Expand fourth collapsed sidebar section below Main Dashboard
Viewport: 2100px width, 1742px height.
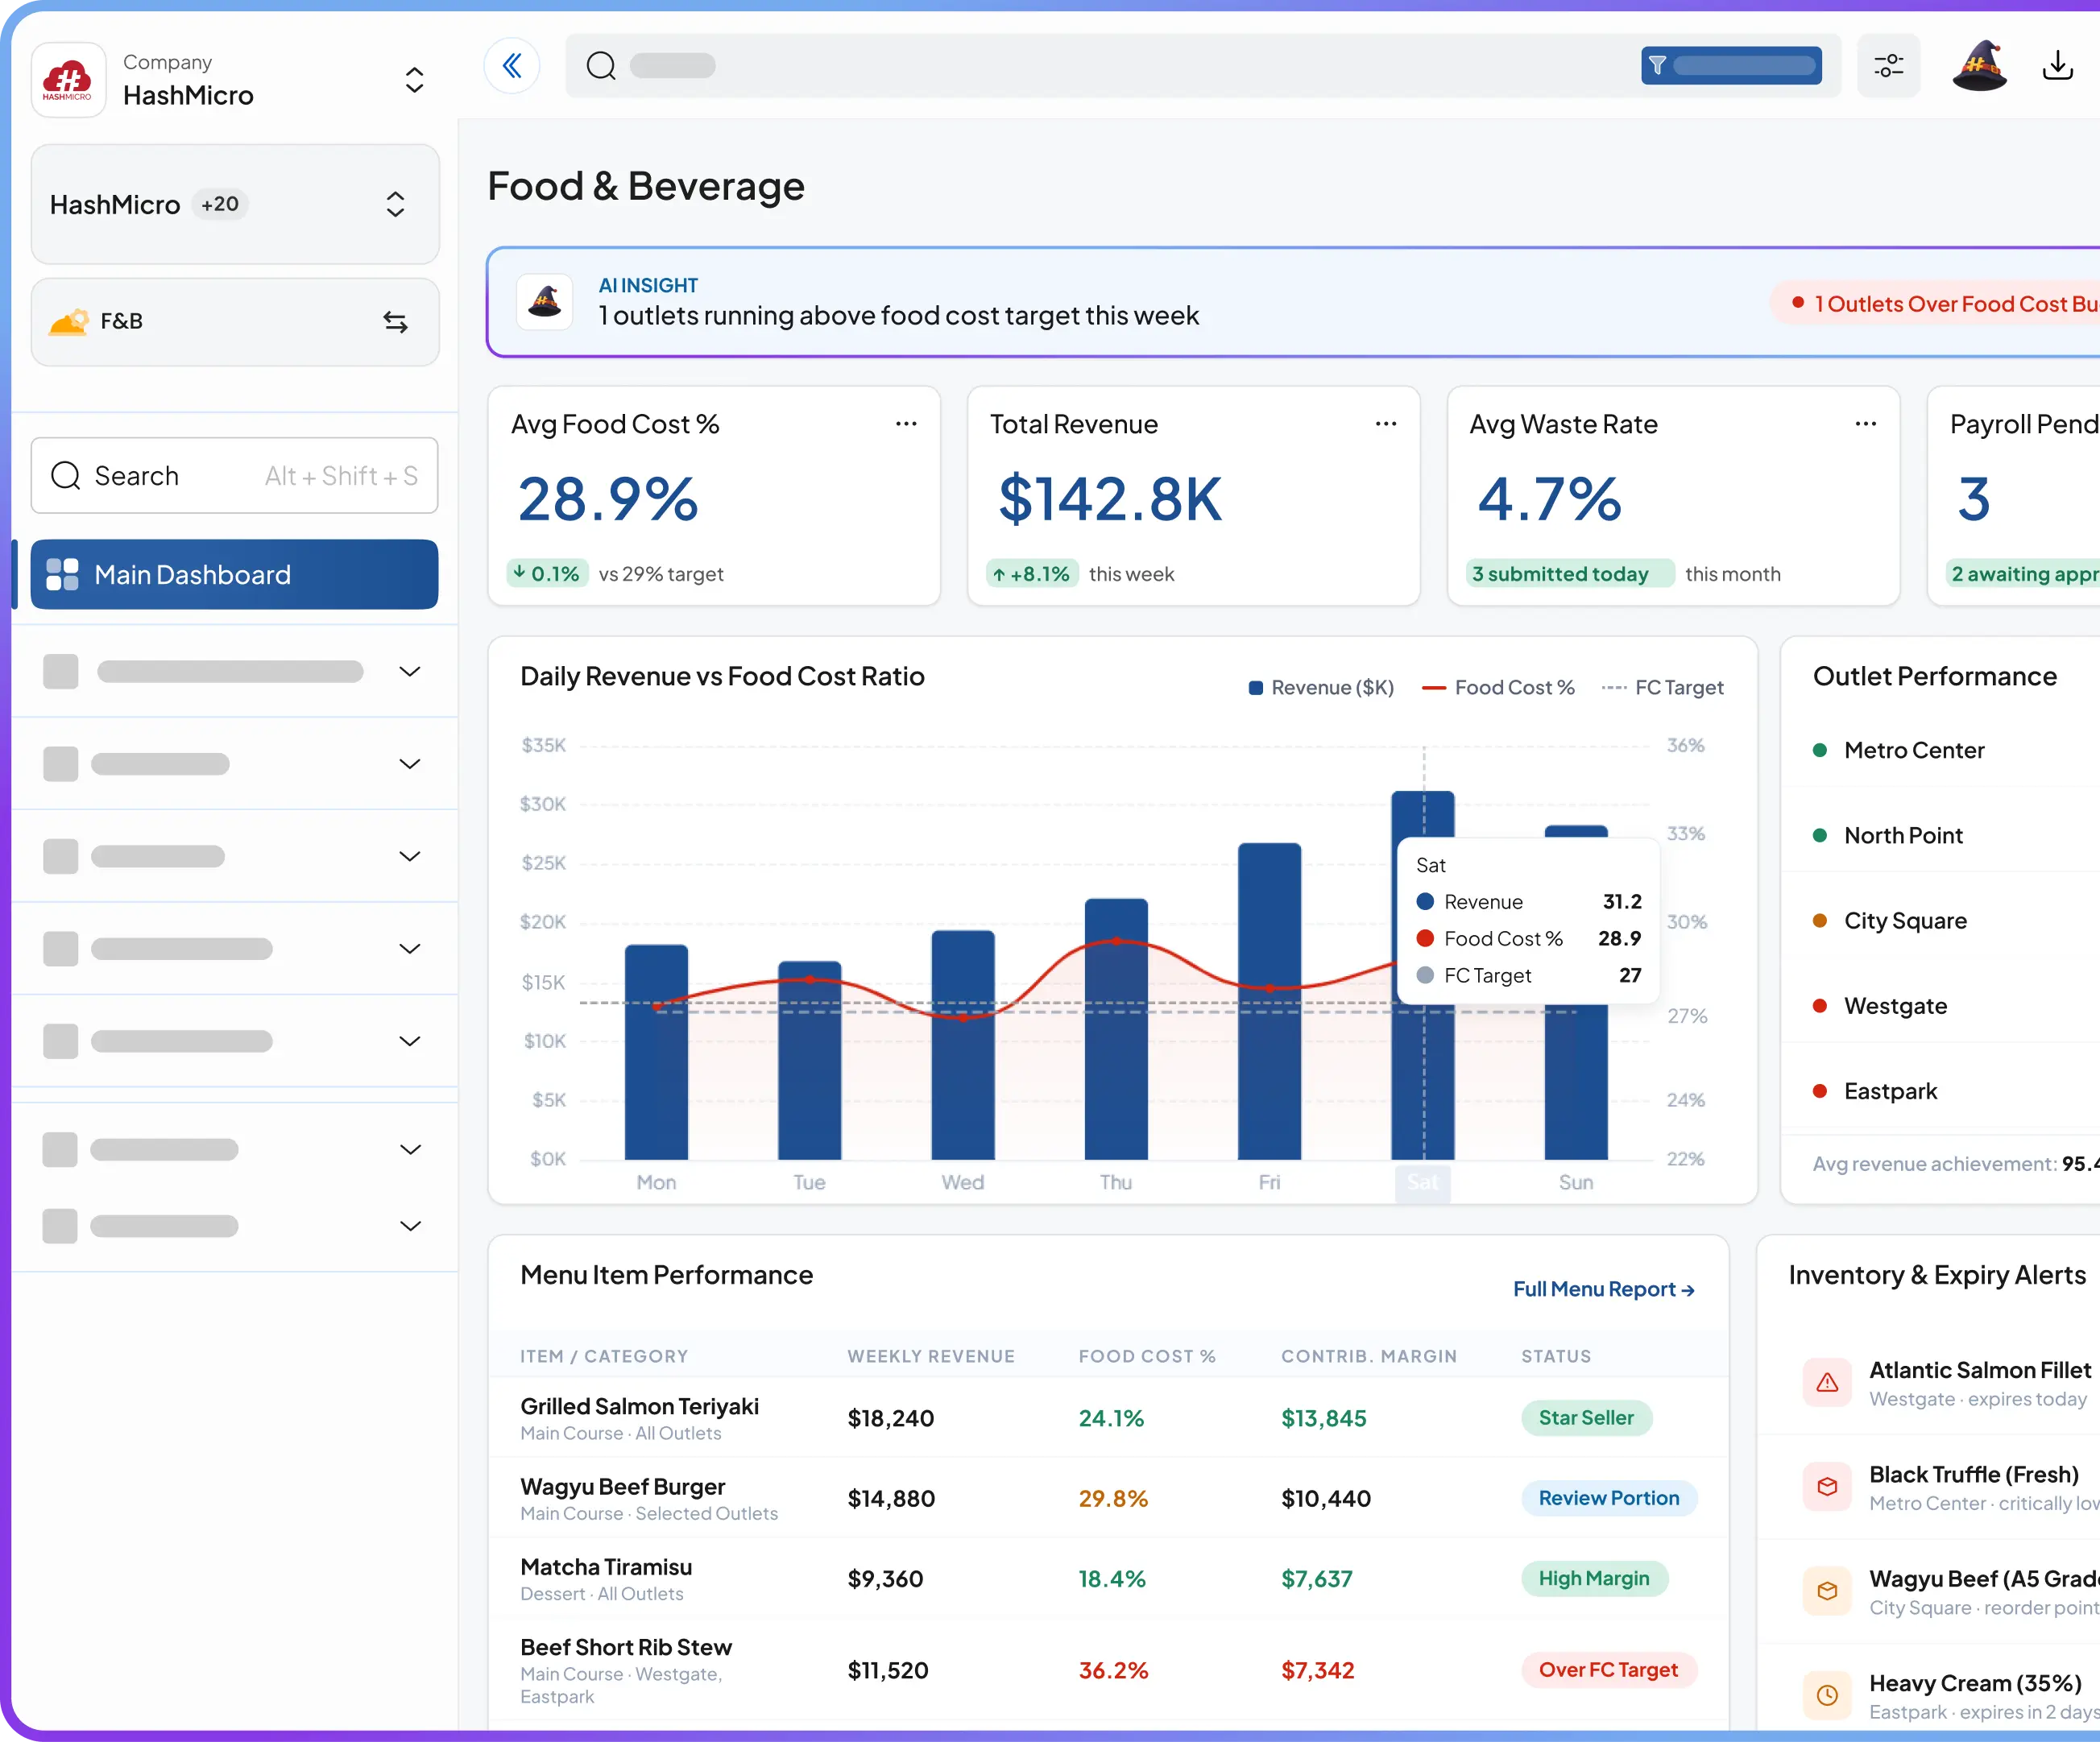410,949
